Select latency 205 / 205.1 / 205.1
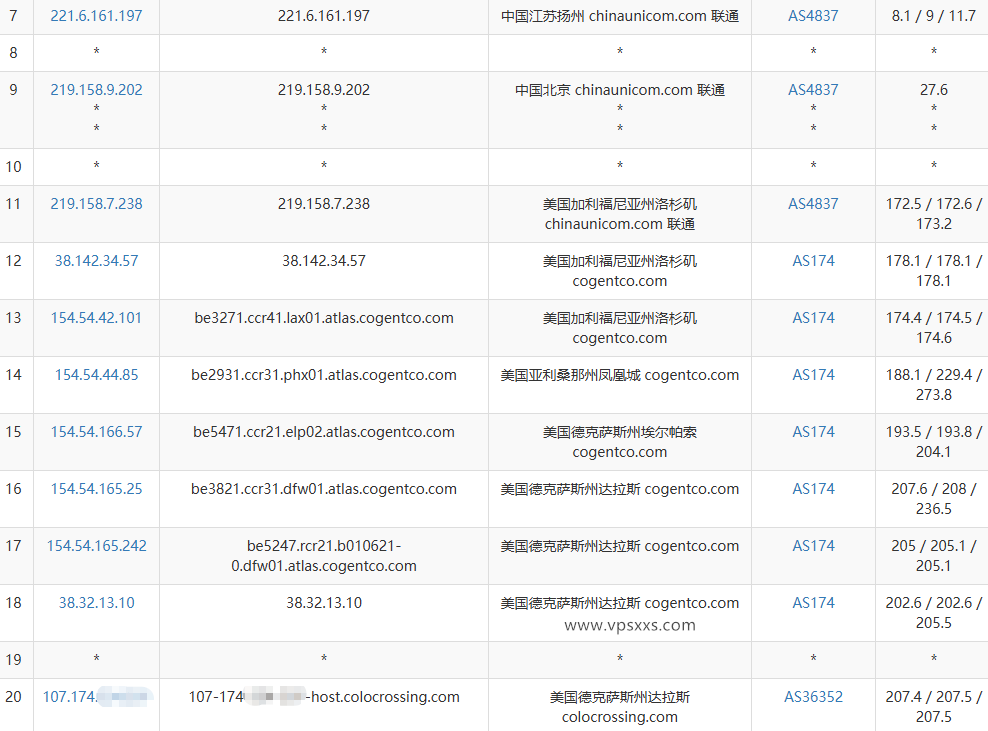Image resolution: width=988 pixels, height=731 pixels. [933, 556]
